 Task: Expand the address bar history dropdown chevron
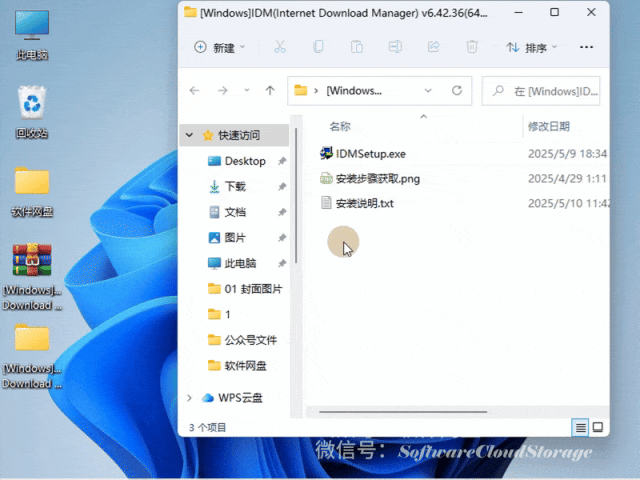click(x=428, y=90)
